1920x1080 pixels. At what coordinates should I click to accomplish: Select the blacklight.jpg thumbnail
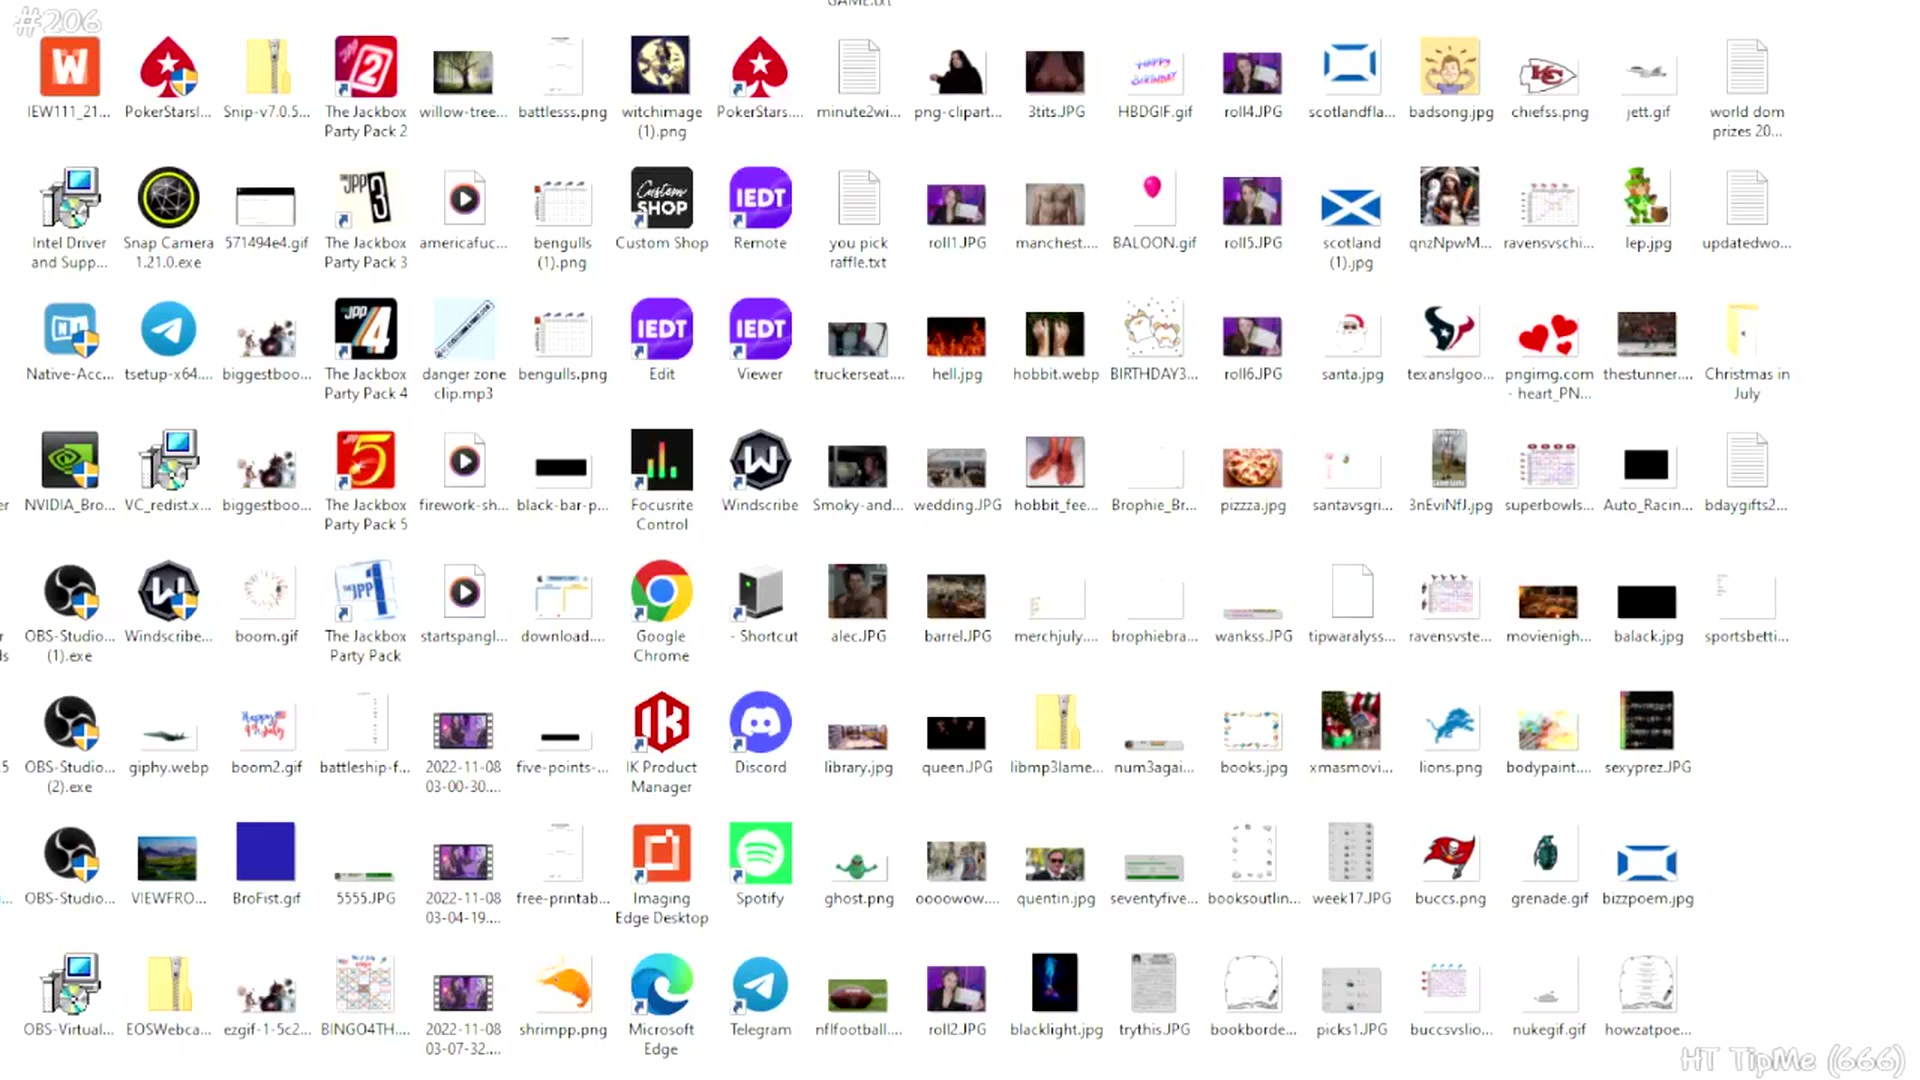(1055, 984)
